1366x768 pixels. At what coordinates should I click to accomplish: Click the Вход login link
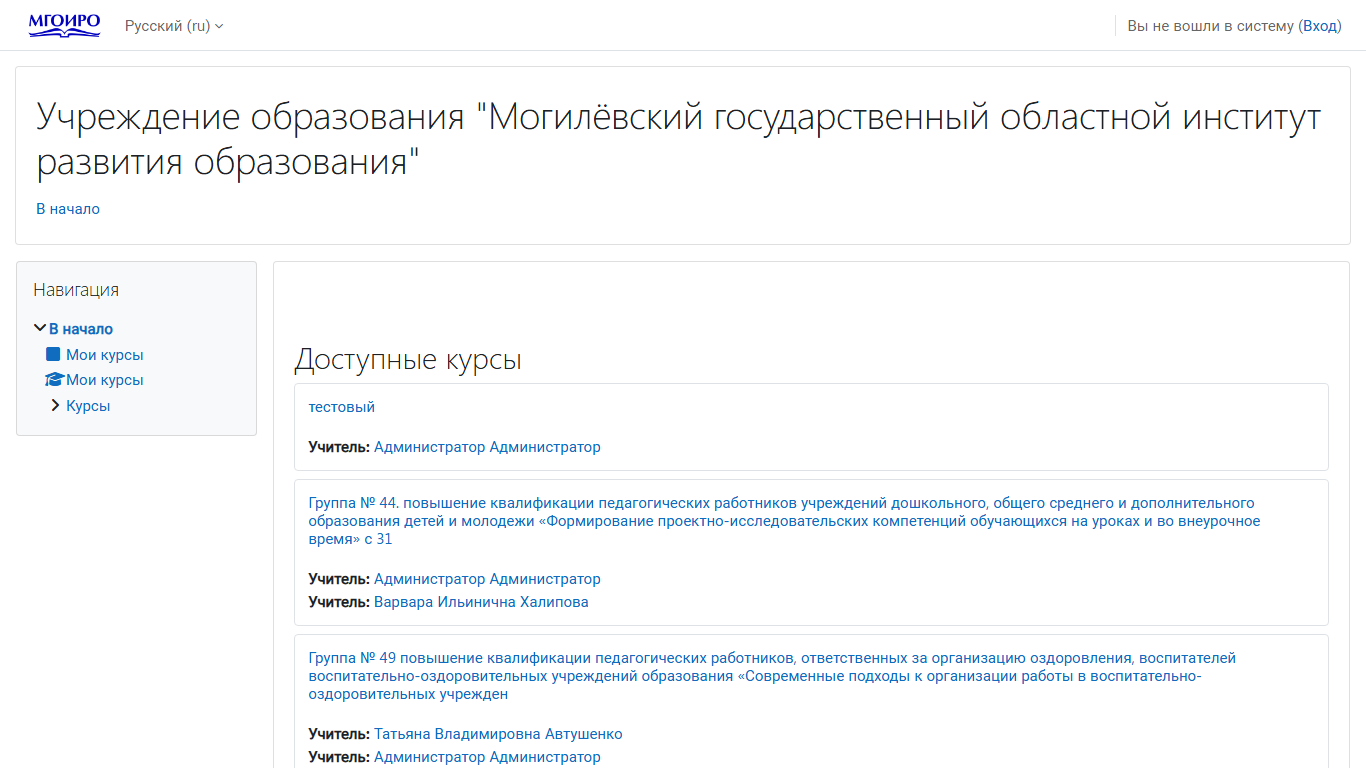coord(1320,26)
